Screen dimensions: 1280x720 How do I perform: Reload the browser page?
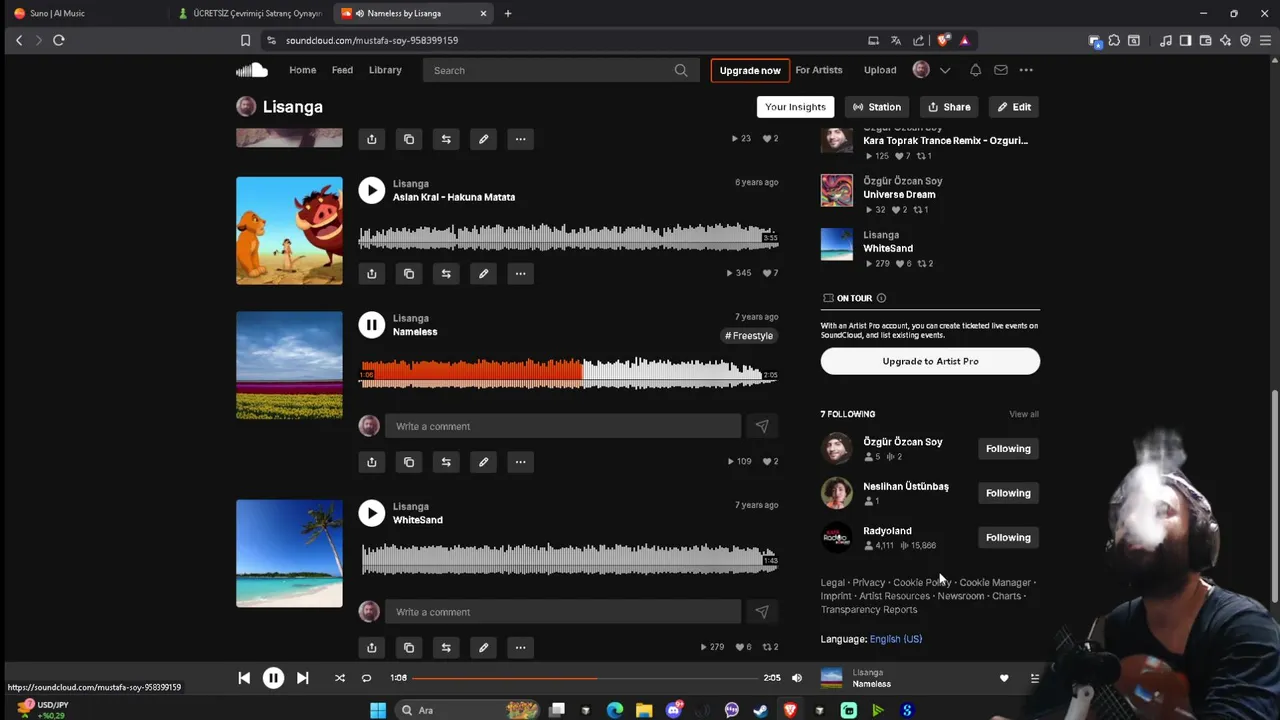click(59, 40)
